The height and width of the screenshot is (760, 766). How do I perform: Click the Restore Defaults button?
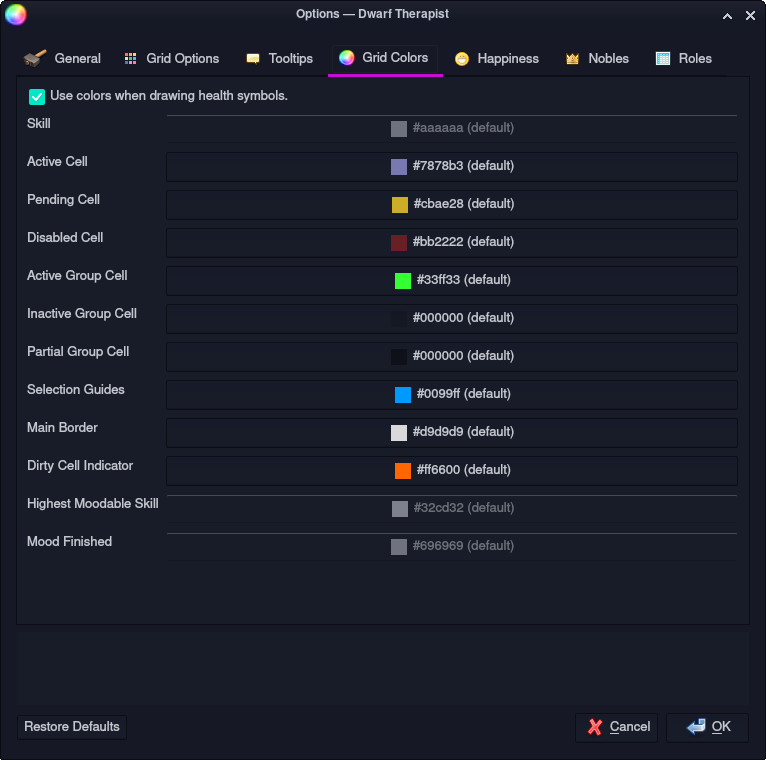pos(72,727)
